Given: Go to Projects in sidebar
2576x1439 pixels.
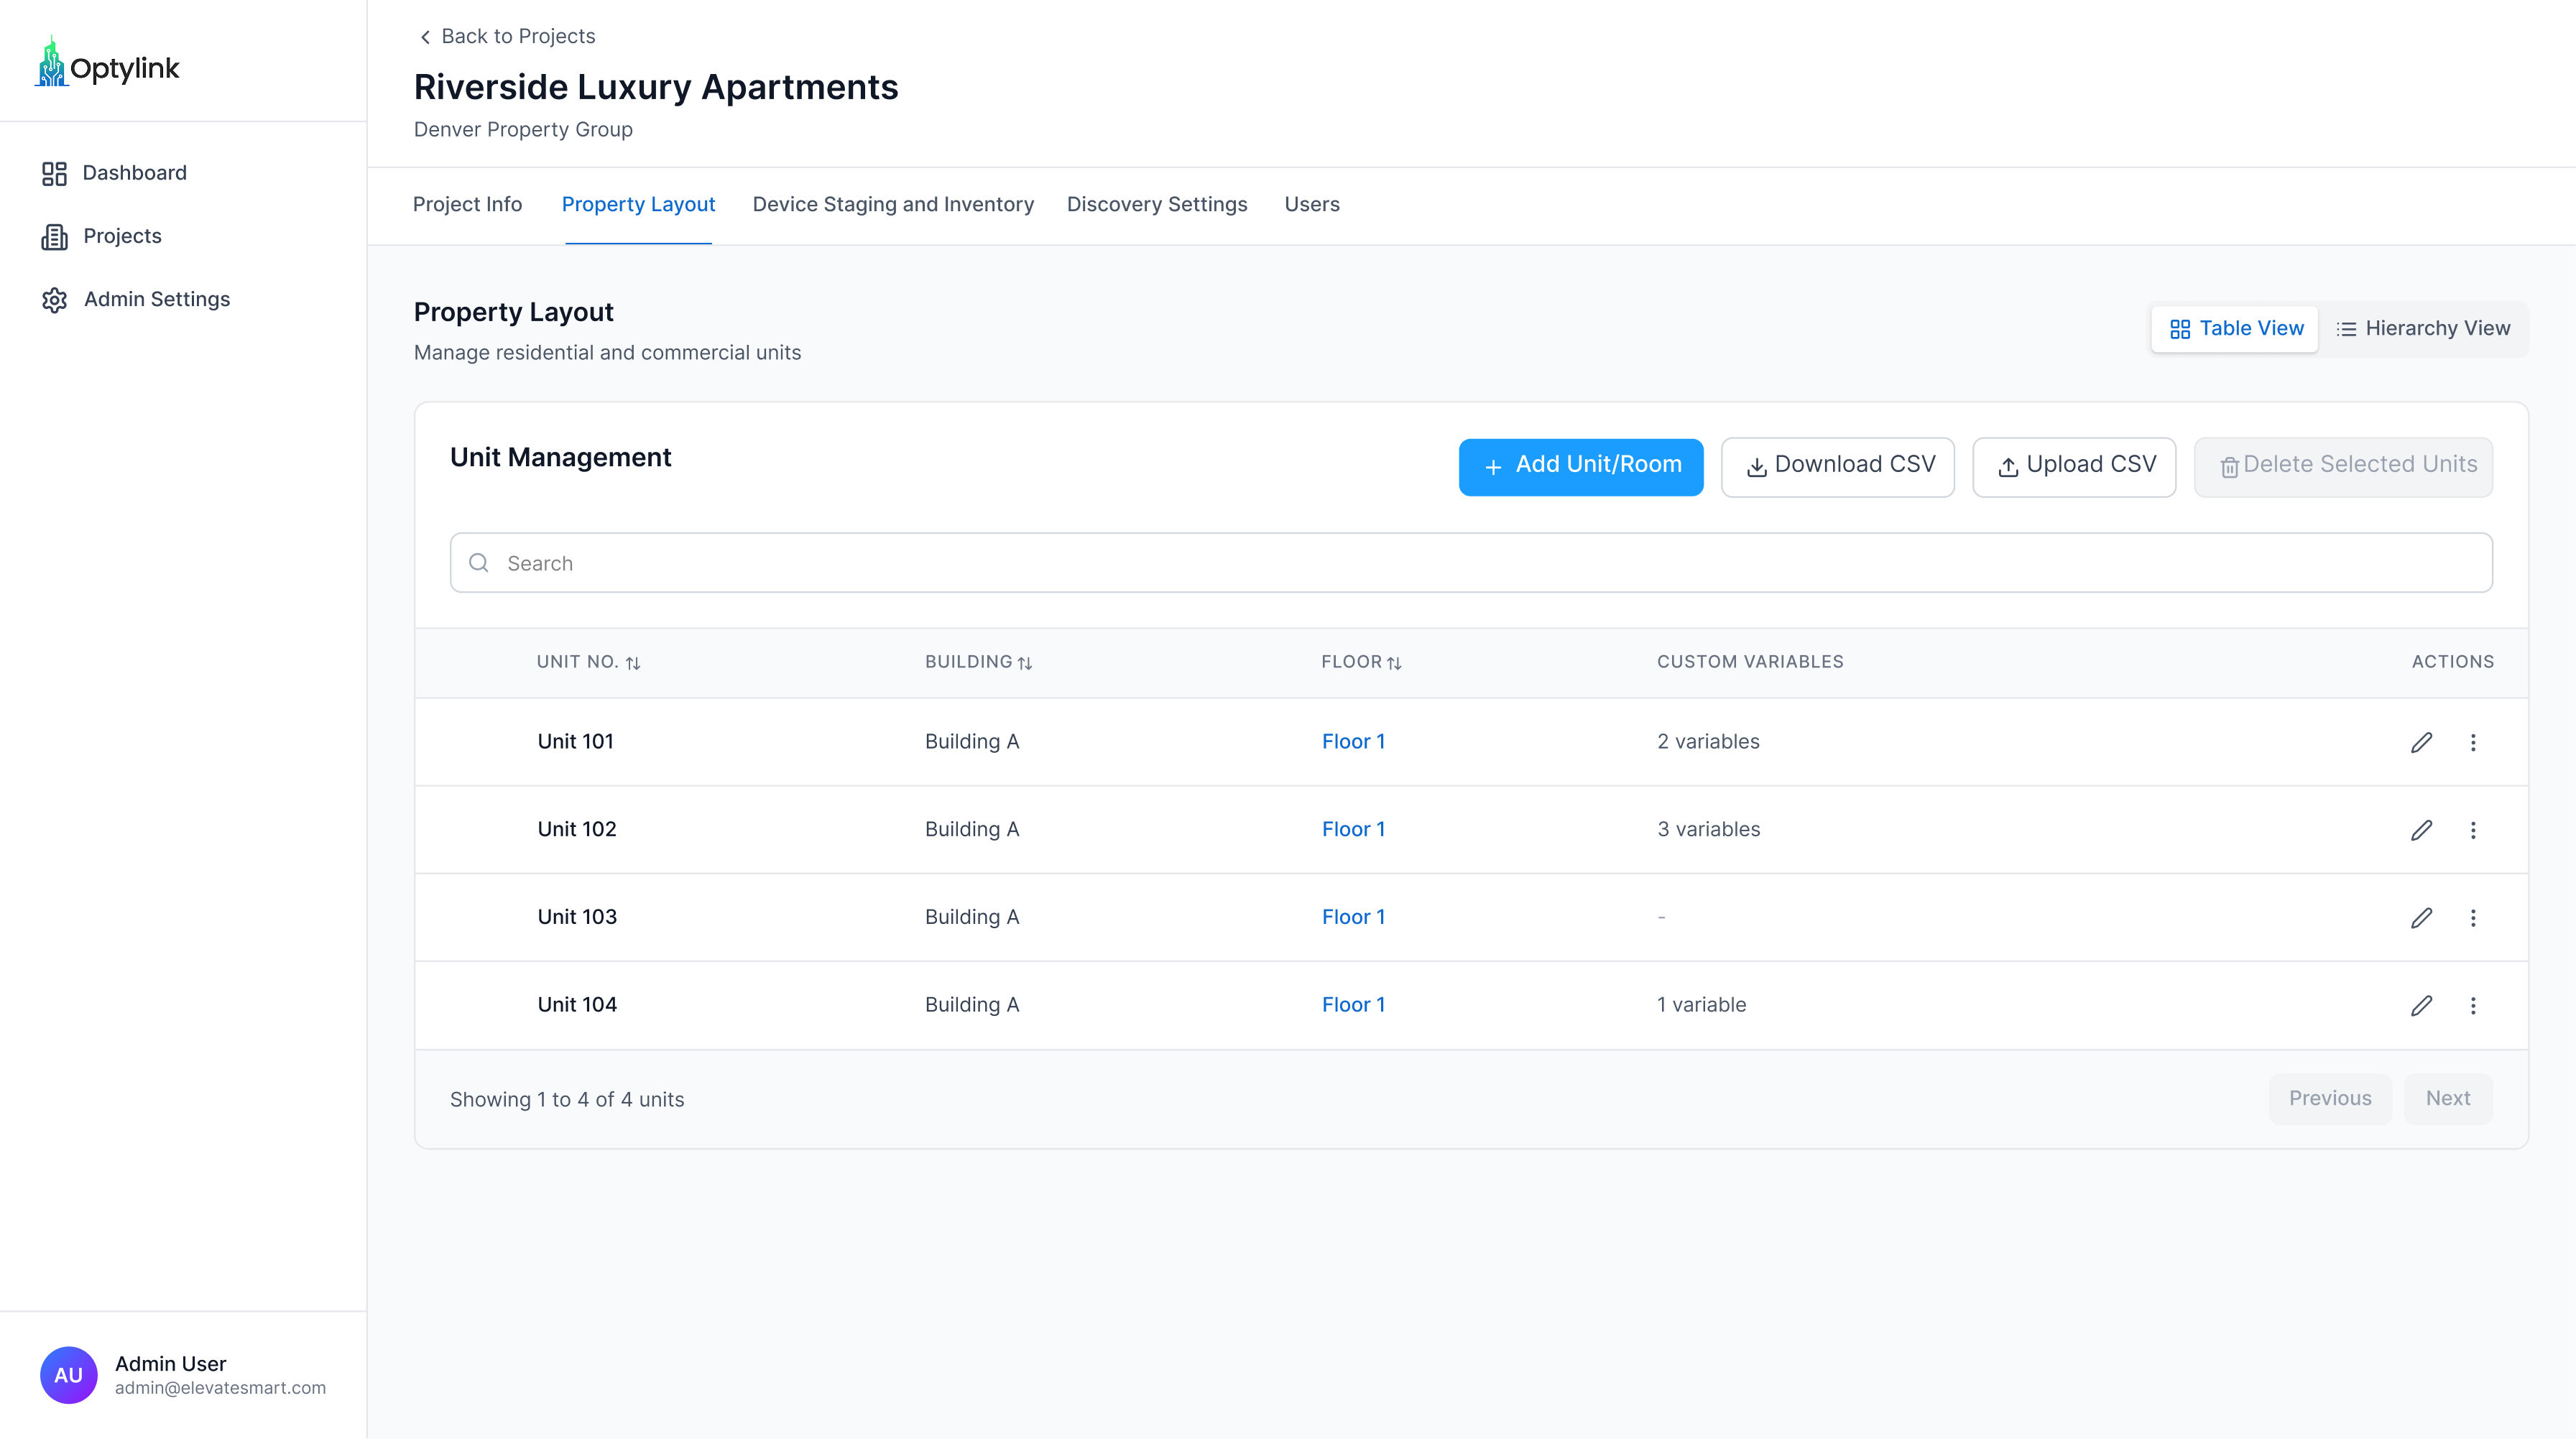Looking at the screenshot, I should point(101,236).
